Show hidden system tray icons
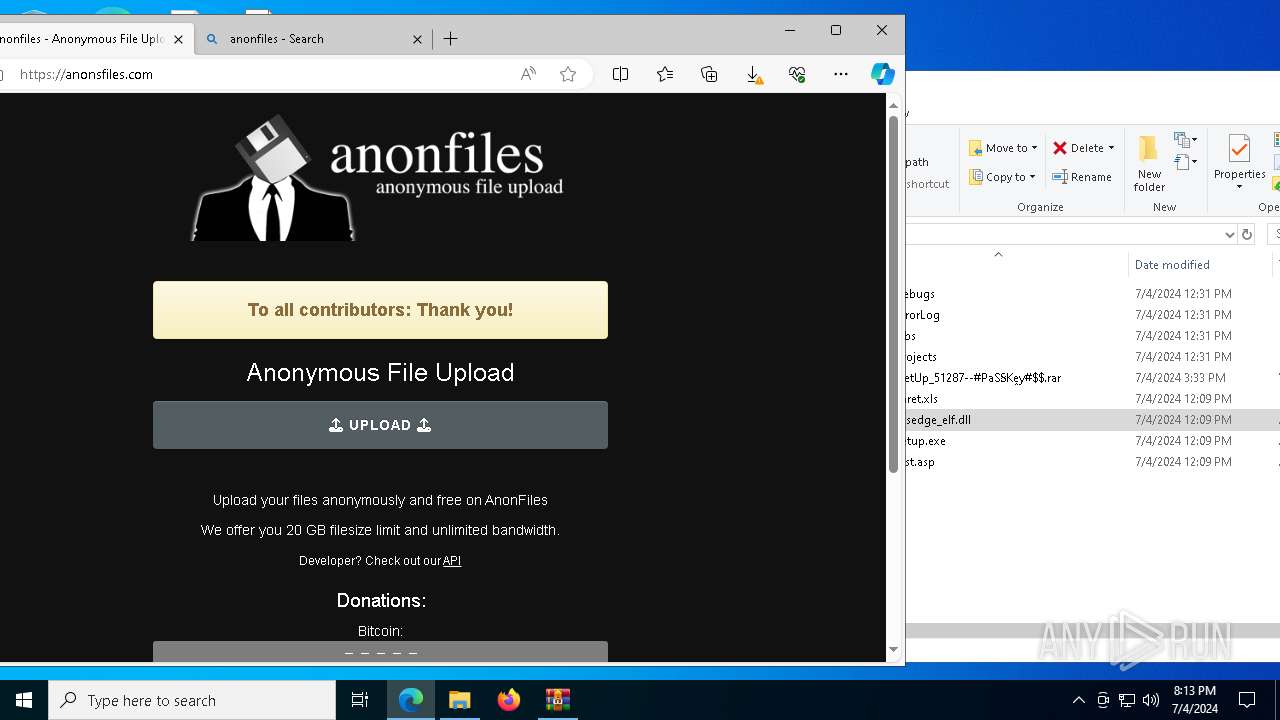Screen dimensions: 1280x720 pyautogui.click(x=1078, y=700)
